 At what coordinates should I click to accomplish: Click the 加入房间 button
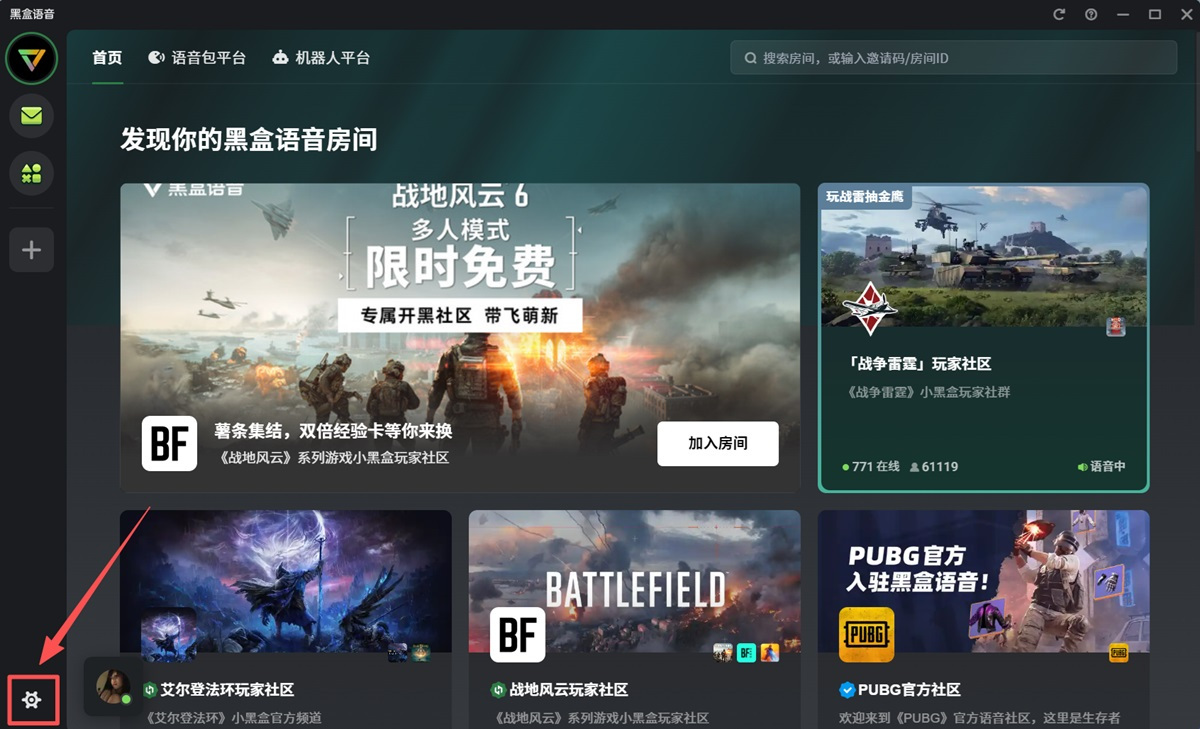coord(718,443)
